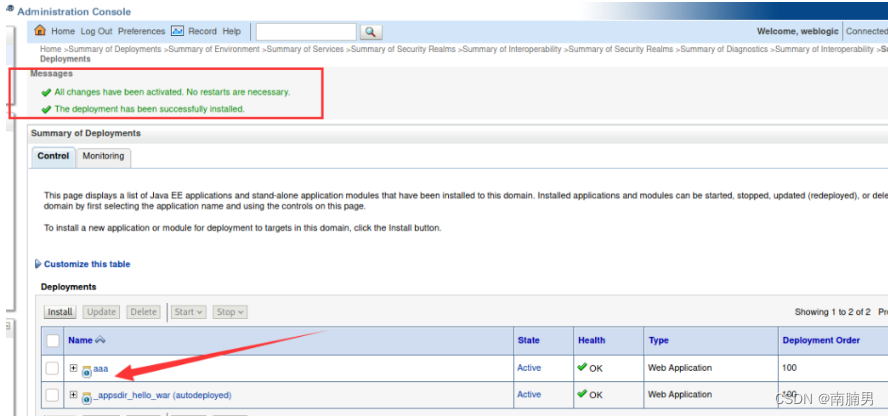Select all deployments header checkbox
Image resolution: width=888 pixels, height=416 pixels.
(53, 341)
